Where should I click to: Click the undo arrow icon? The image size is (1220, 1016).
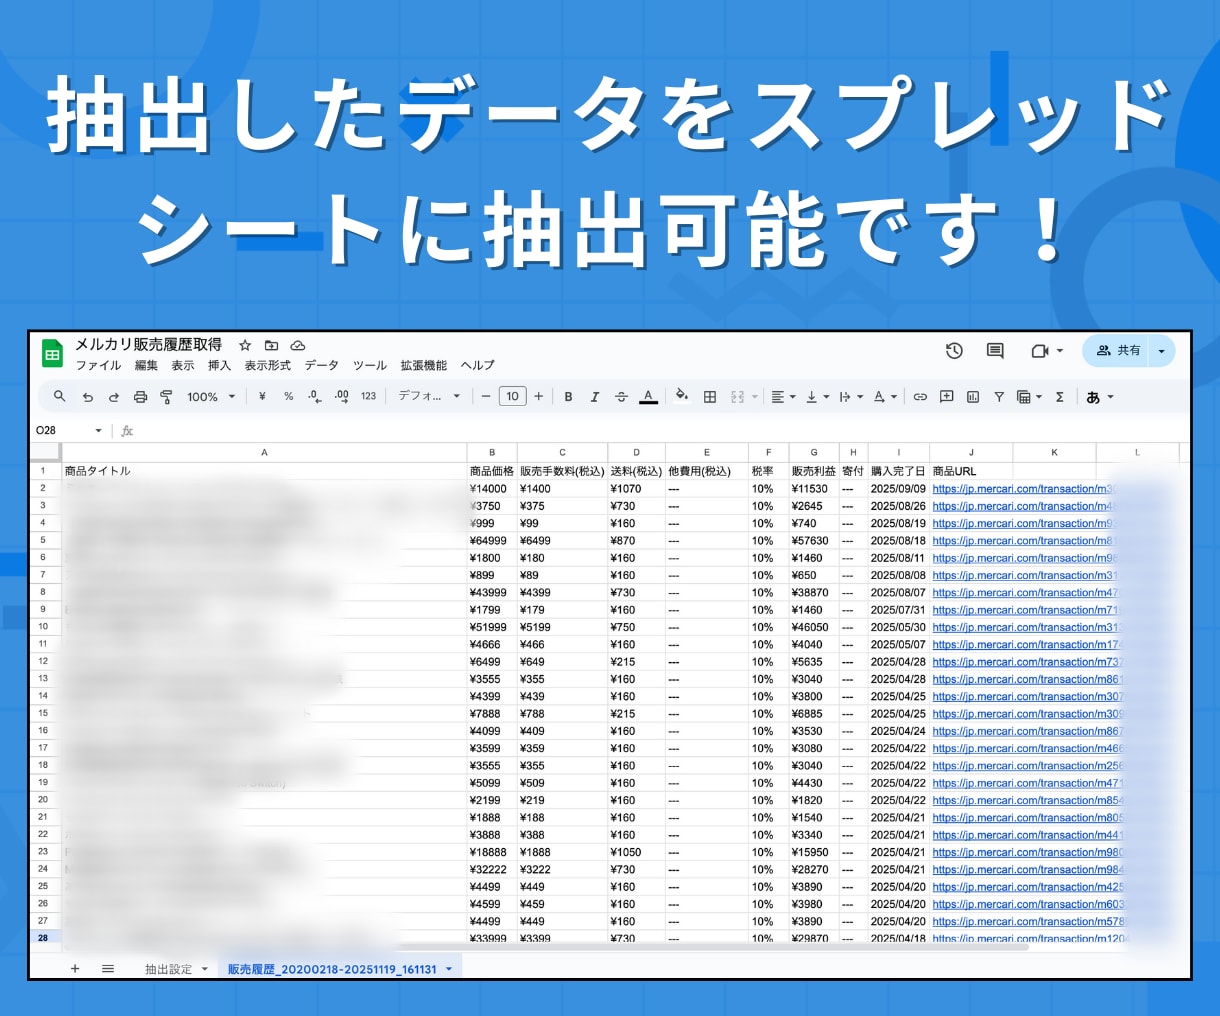[x=88, y=397]
